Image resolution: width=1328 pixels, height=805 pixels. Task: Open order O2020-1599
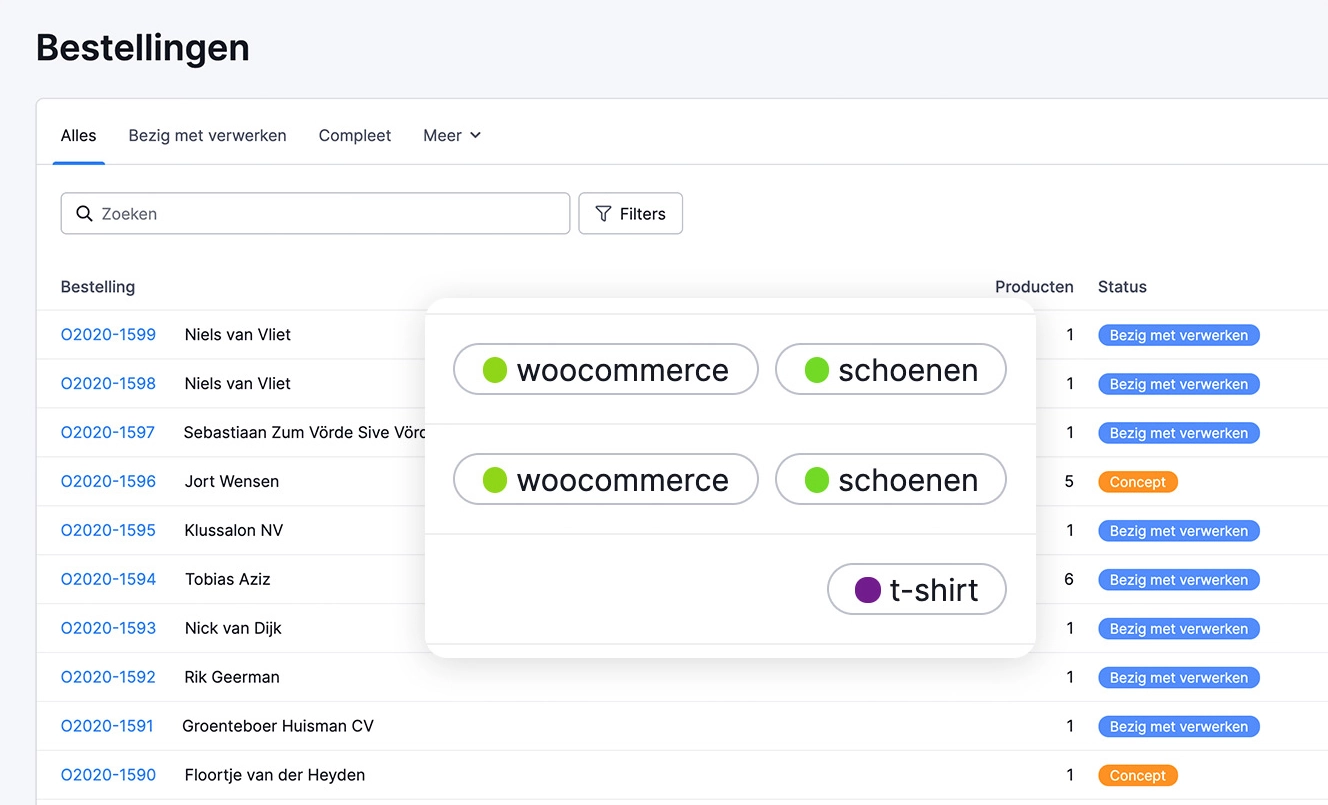tap(108, 335)
